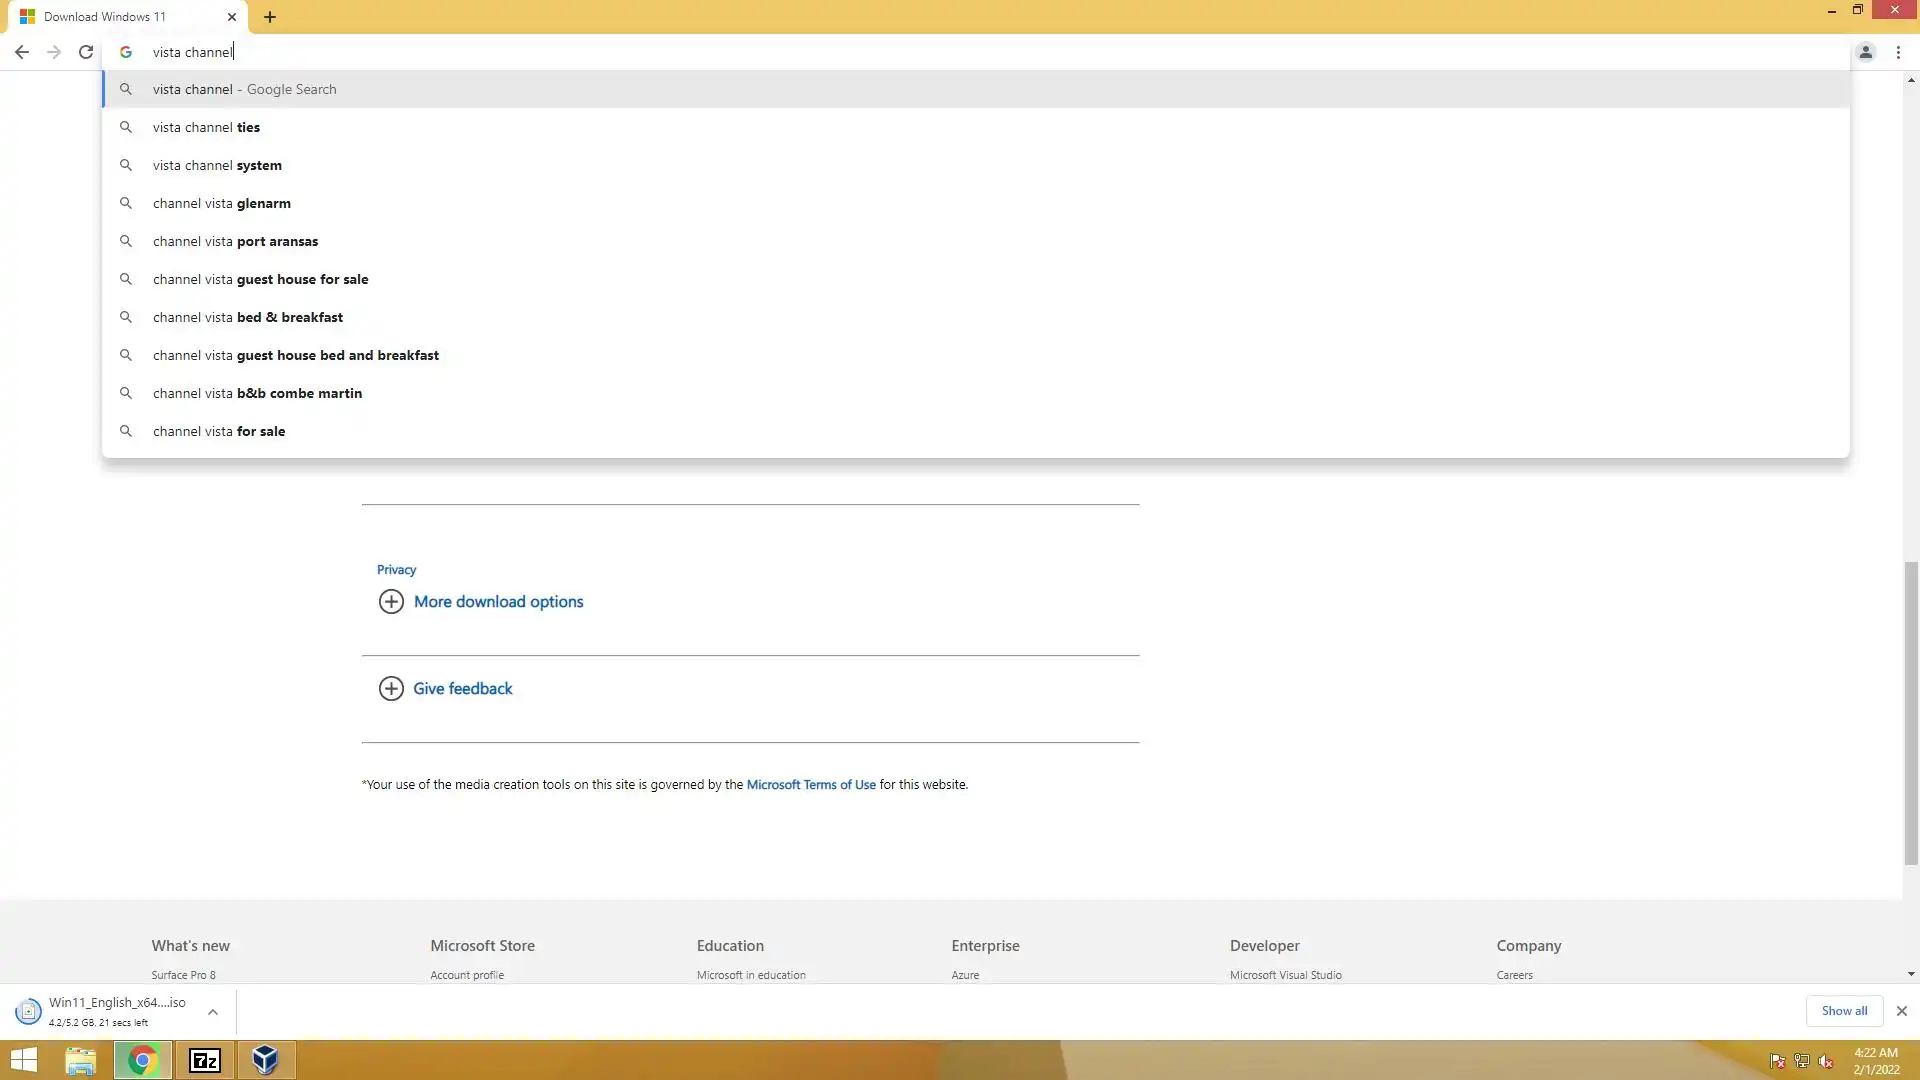Open Microsoft Terms of Use link
Screen dimensions: 1920x1080
click(x=811, y=785)
